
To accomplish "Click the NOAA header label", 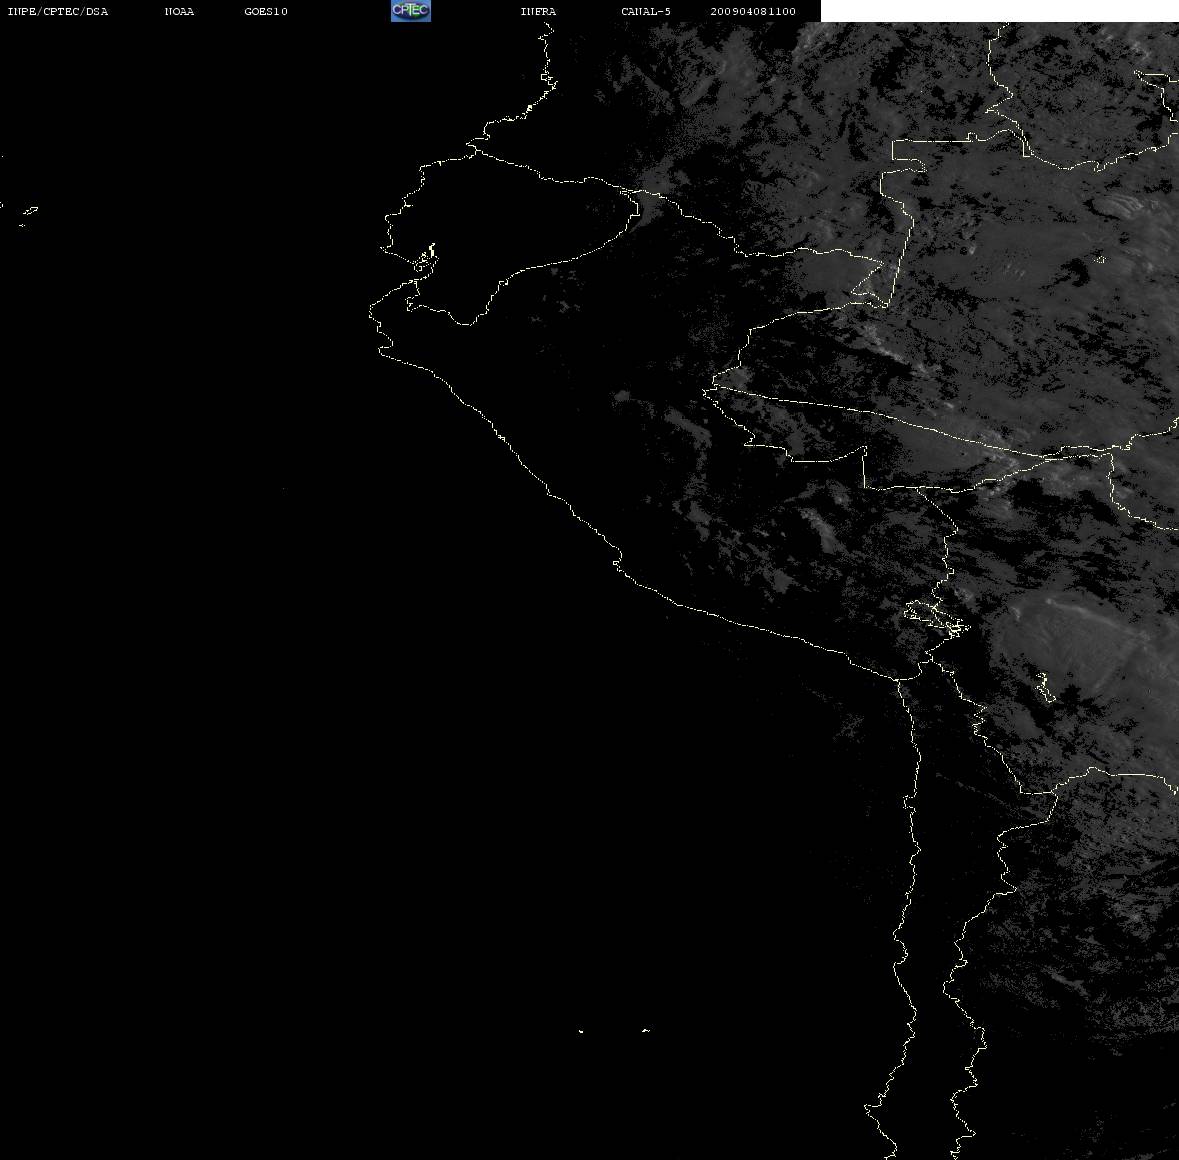I will [179, 11].
